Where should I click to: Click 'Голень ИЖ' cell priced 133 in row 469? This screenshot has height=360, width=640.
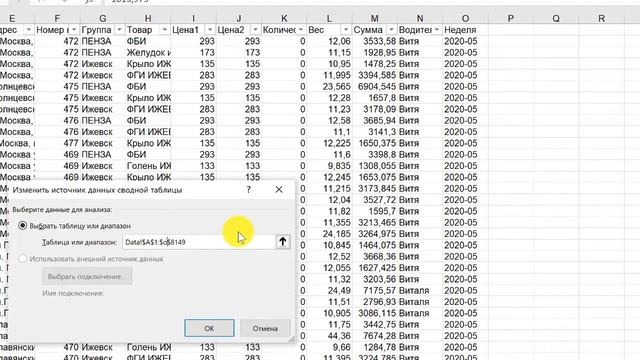tap(148, 166)
